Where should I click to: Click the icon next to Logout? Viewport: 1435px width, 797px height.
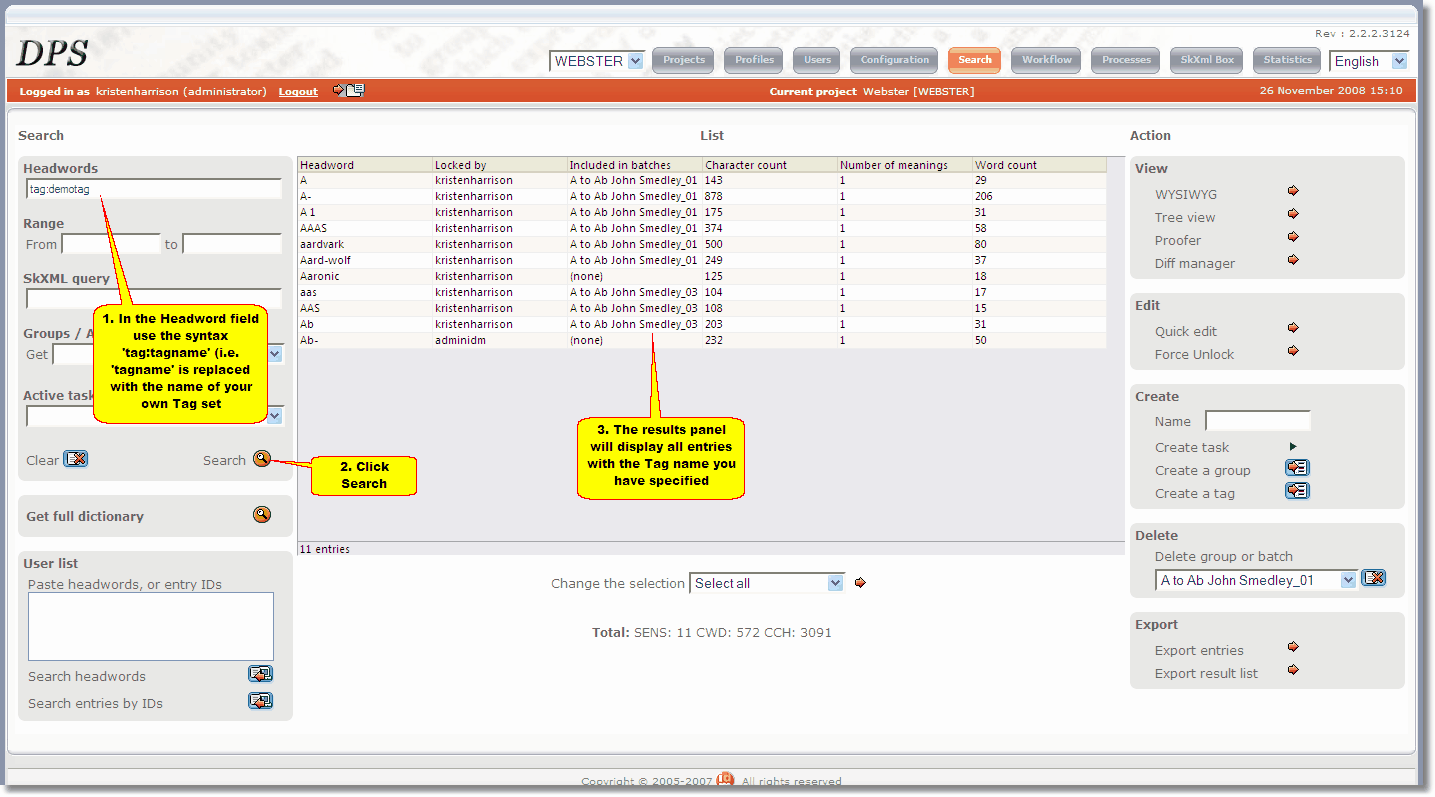[x=349, y=90]
